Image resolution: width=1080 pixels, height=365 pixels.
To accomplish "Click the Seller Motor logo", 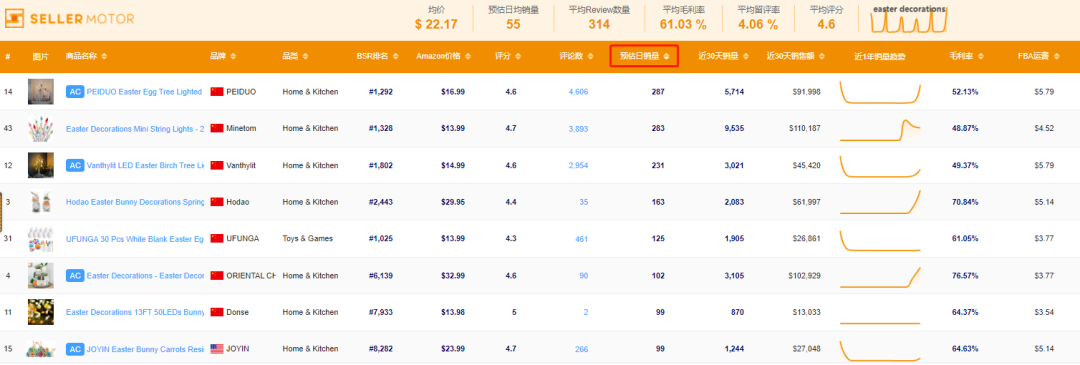I will (x=70, y=19).
